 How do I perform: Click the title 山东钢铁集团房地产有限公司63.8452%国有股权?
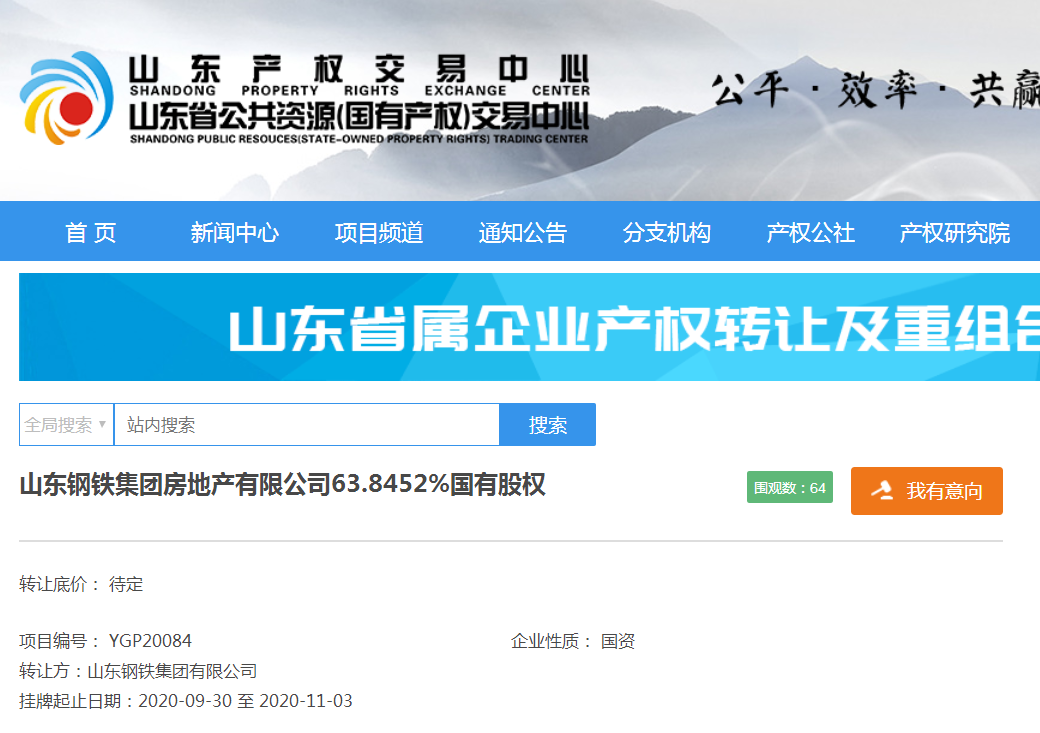click(x=283, y=484)
